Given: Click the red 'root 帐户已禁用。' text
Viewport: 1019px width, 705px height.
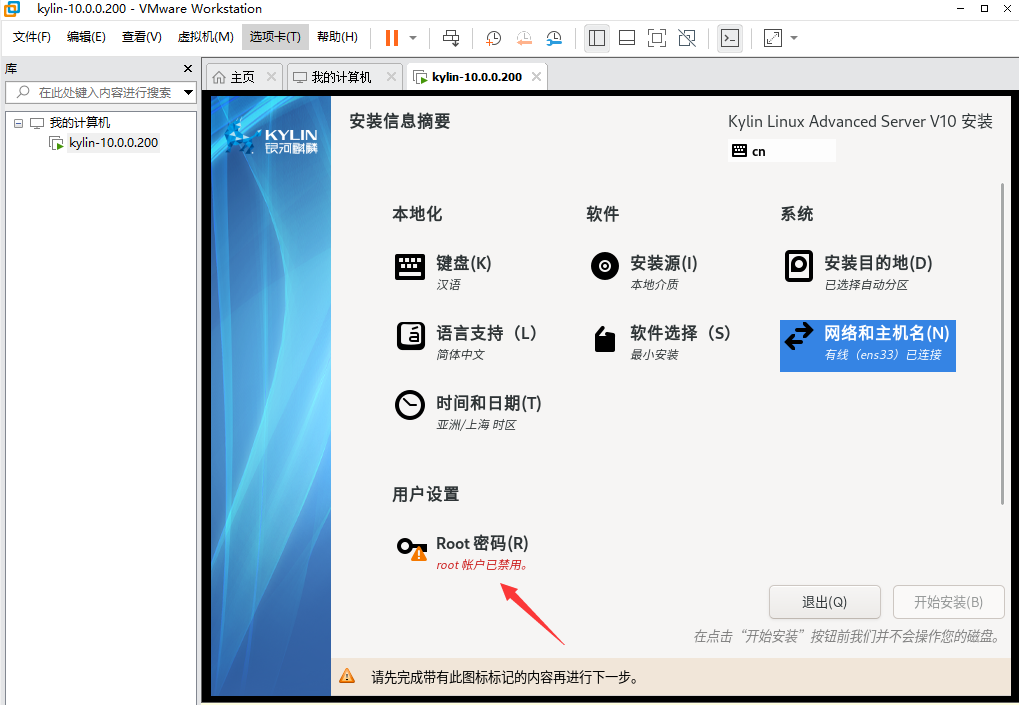Looking at the screenshot, I should [482, 565].
